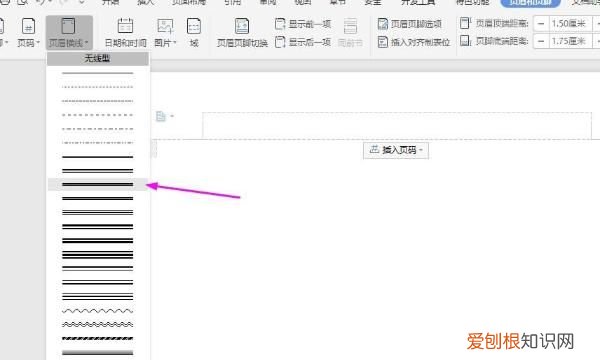Image resolution: width=600 pixels, height=360 pixels.
Task: Choose 无线型 no line option
Action: click(x=98, y=59)
